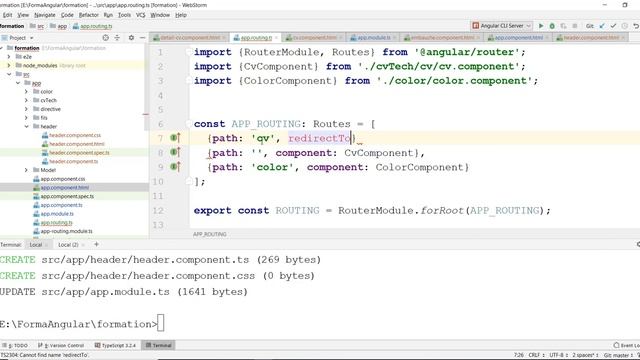
Task: Click the green Debug bug icon
Action: [552, 26]
